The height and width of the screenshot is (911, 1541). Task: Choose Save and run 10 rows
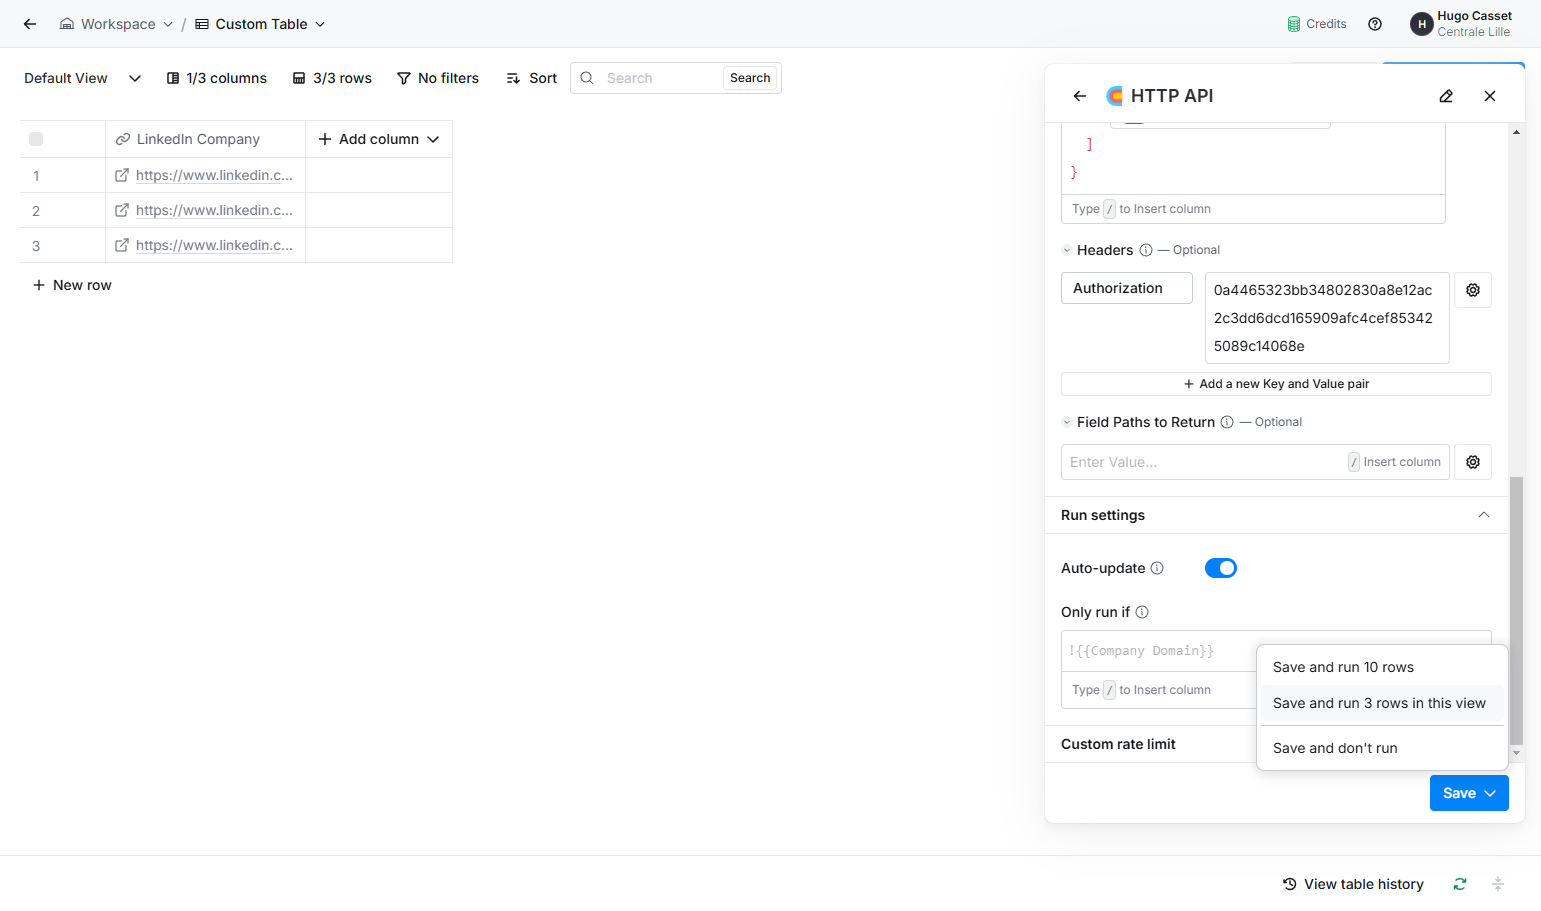click(1382, 667)
